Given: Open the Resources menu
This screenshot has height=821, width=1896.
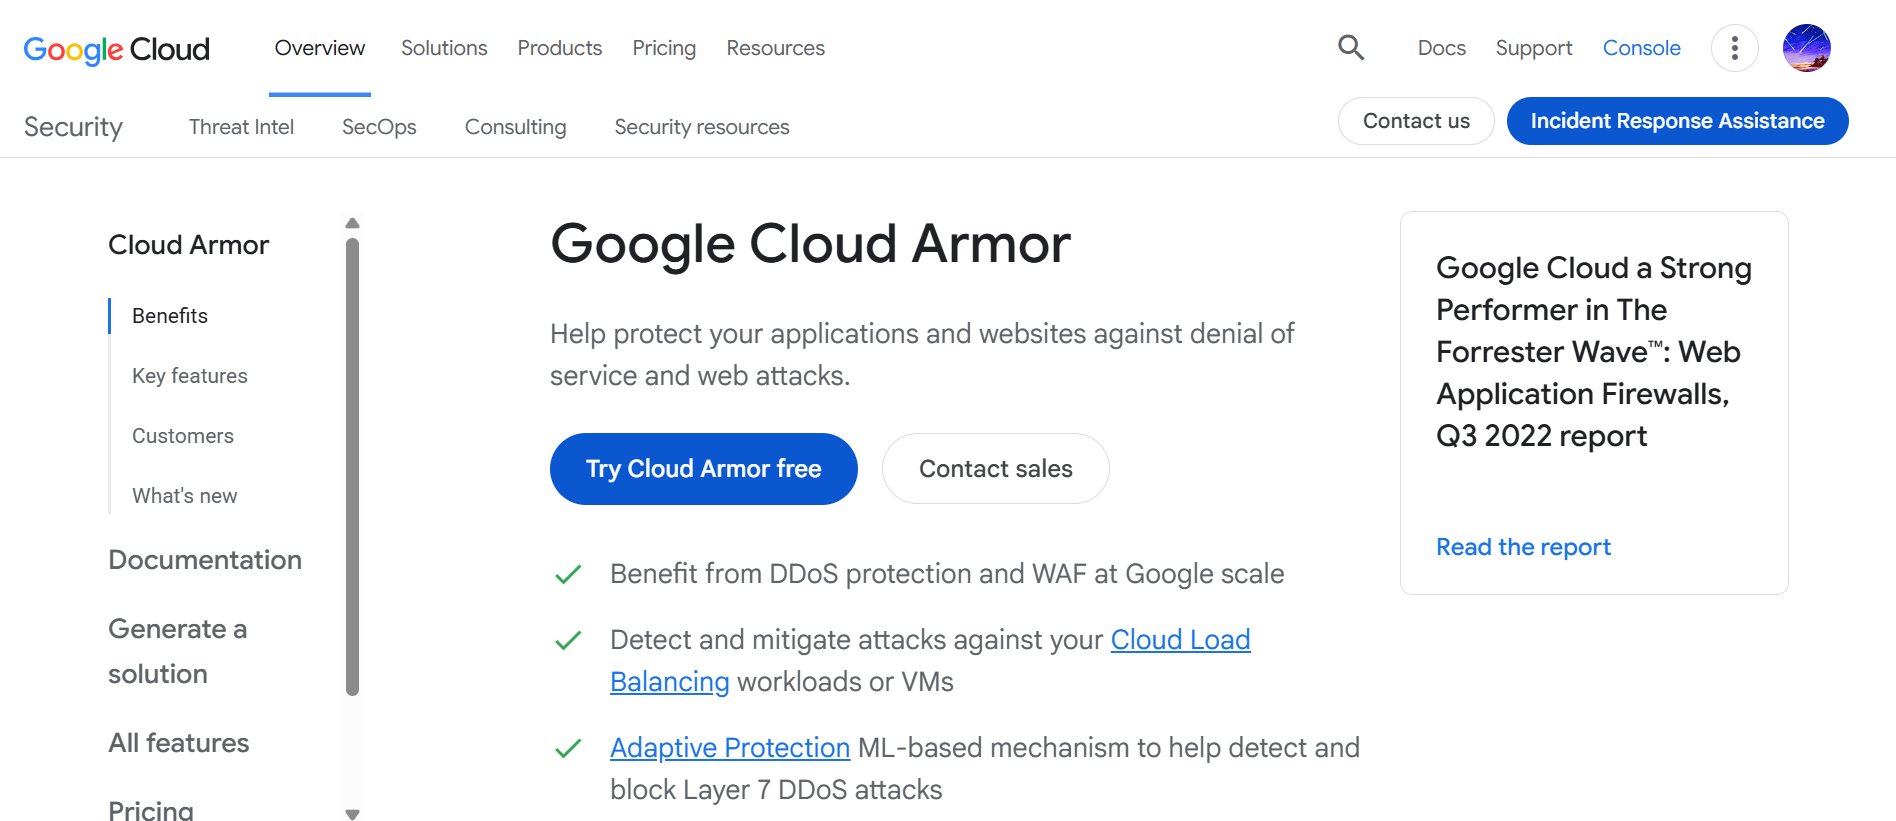Looking at the screenshot, I should coord(776,48).
